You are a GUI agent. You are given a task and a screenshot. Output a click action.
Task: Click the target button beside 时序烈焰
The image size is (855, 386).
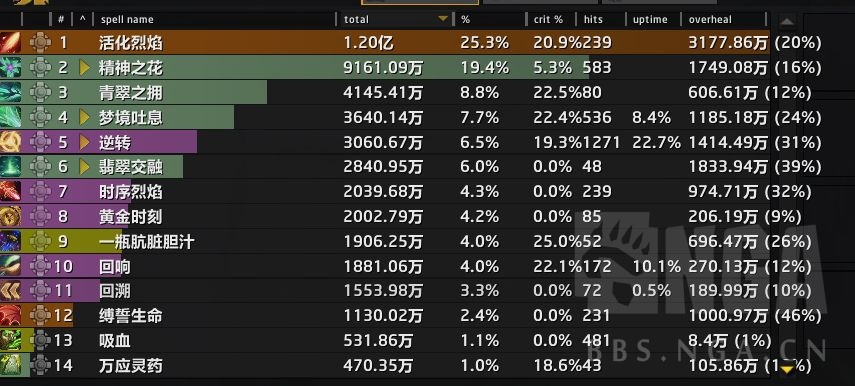coord(40,192)
